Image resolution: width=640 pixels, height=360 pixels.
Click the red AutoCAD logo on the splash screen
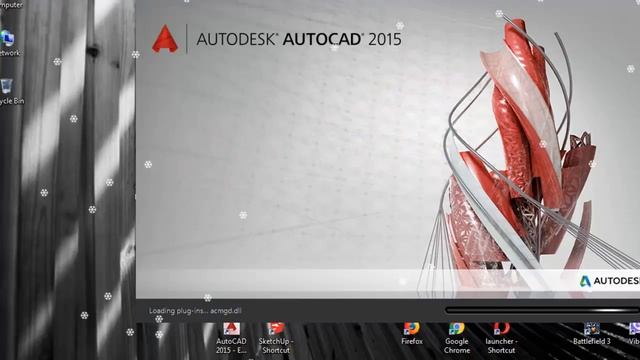click(165, 39)
